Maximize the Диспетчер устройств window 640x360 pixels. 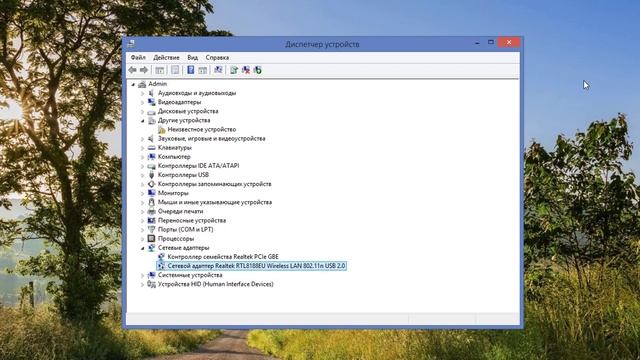coord(491,42)
